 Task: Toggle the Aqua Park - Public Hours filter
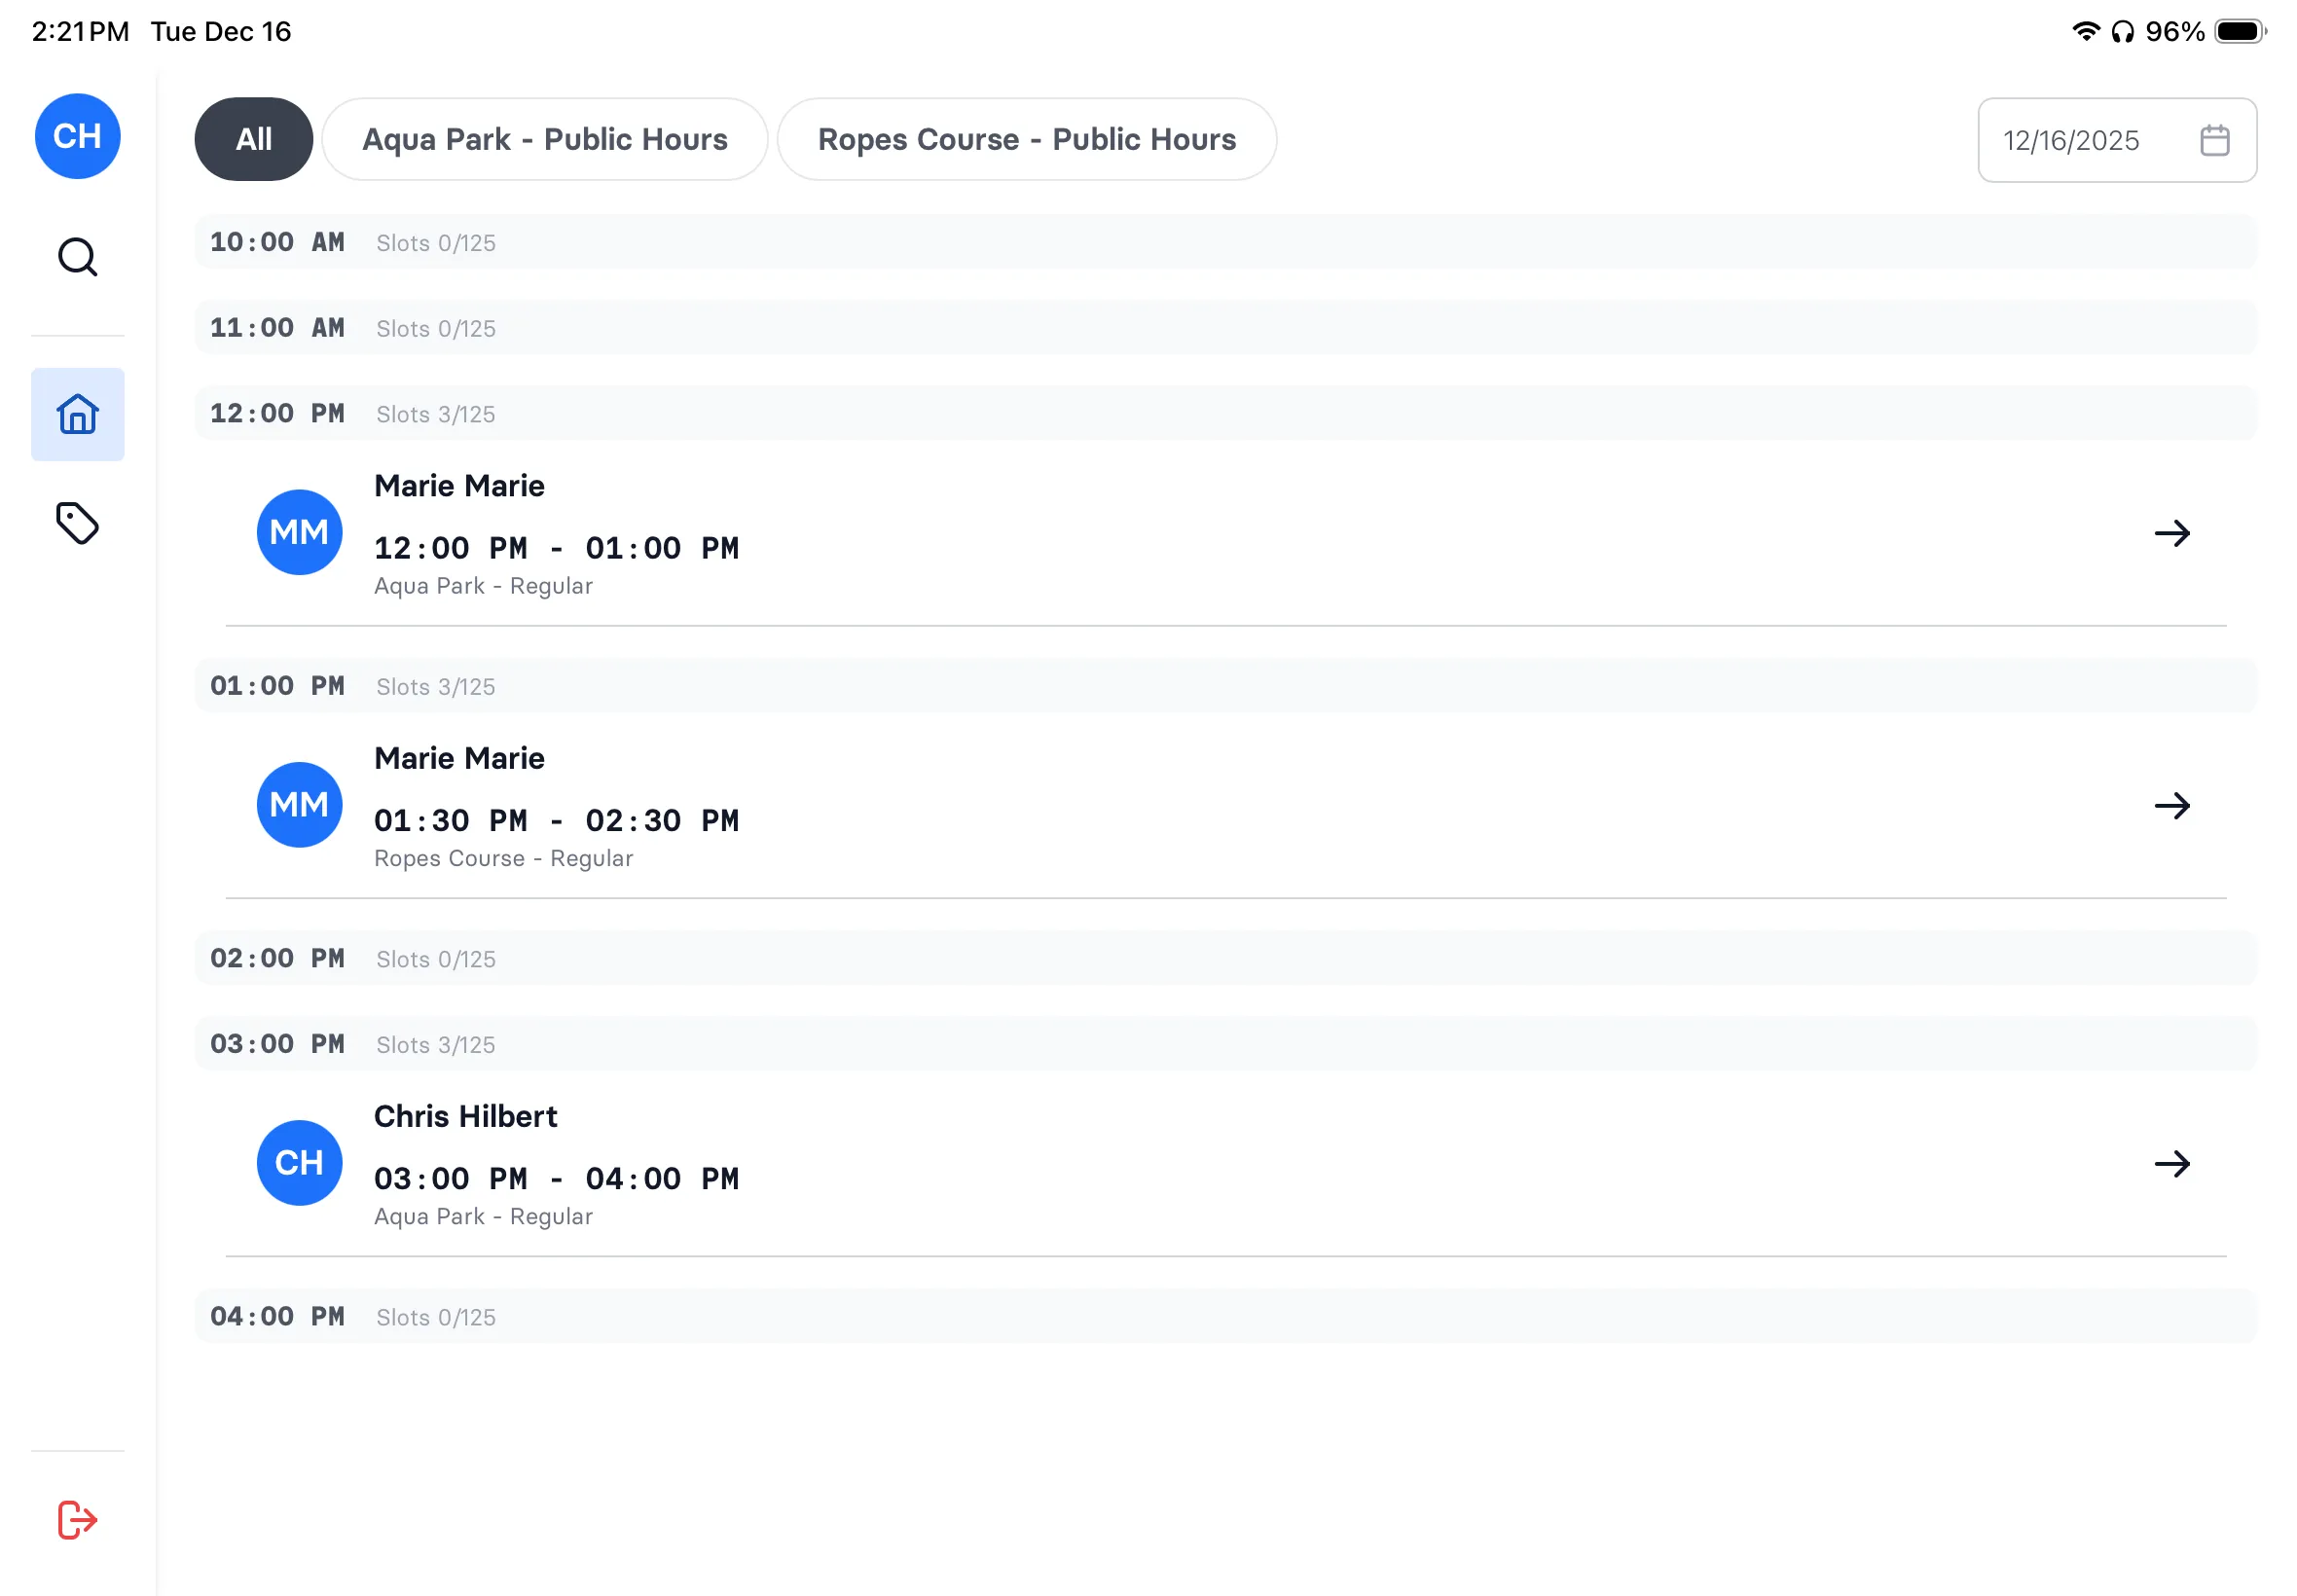[x=544, y=139]
